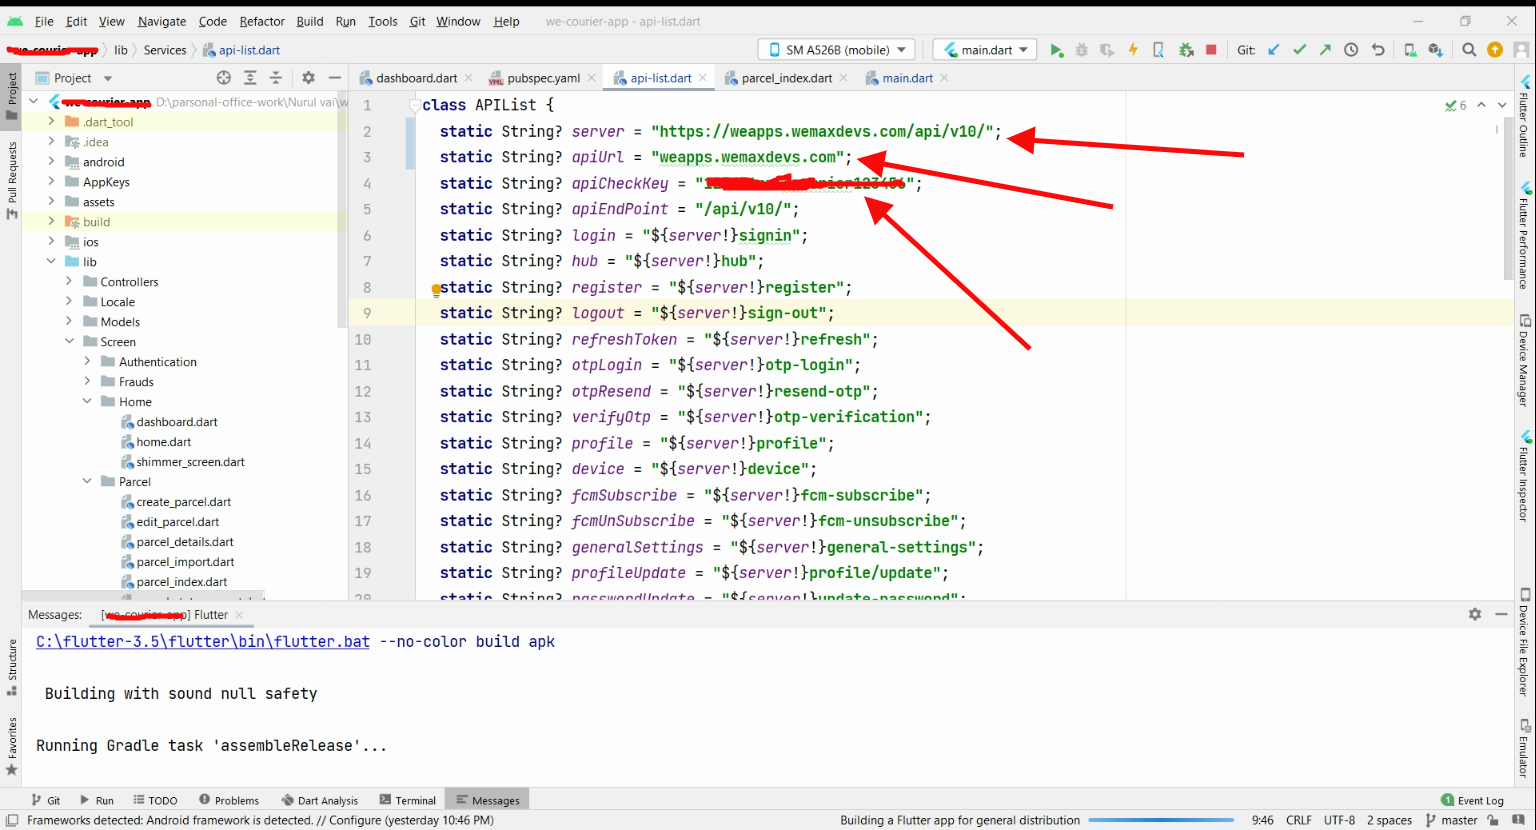This screenshot has width=1536, height=830.
Task: Expand the .dart_tool folder
Action: (x=51, y=122)
